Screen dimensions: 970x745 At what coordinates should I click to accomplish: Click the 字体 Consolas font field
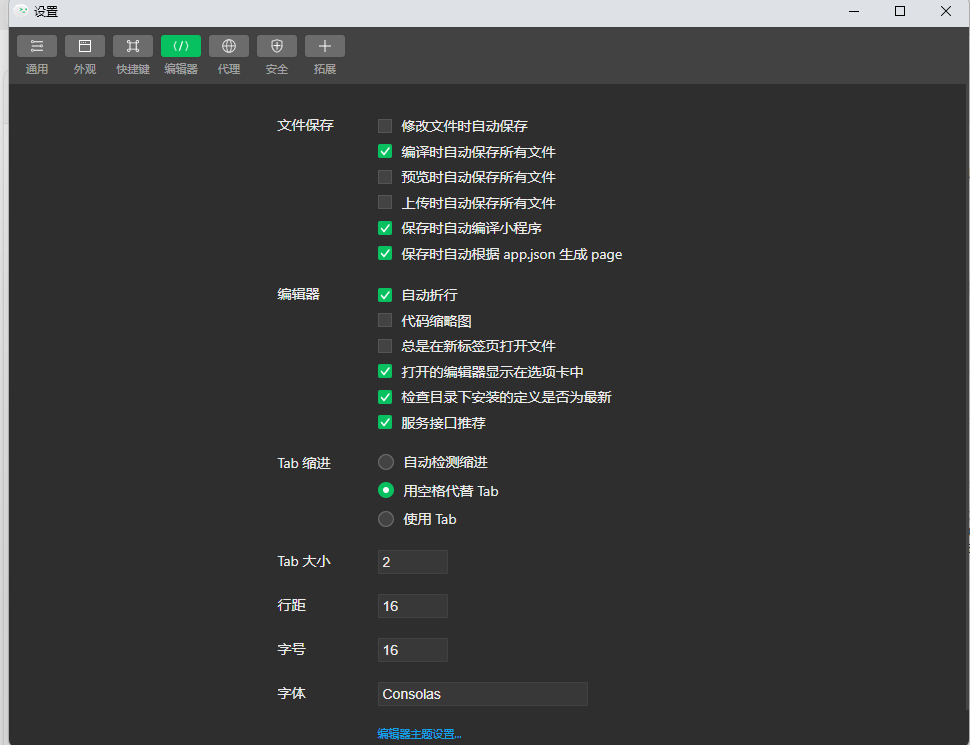click(x=483, y=694)
